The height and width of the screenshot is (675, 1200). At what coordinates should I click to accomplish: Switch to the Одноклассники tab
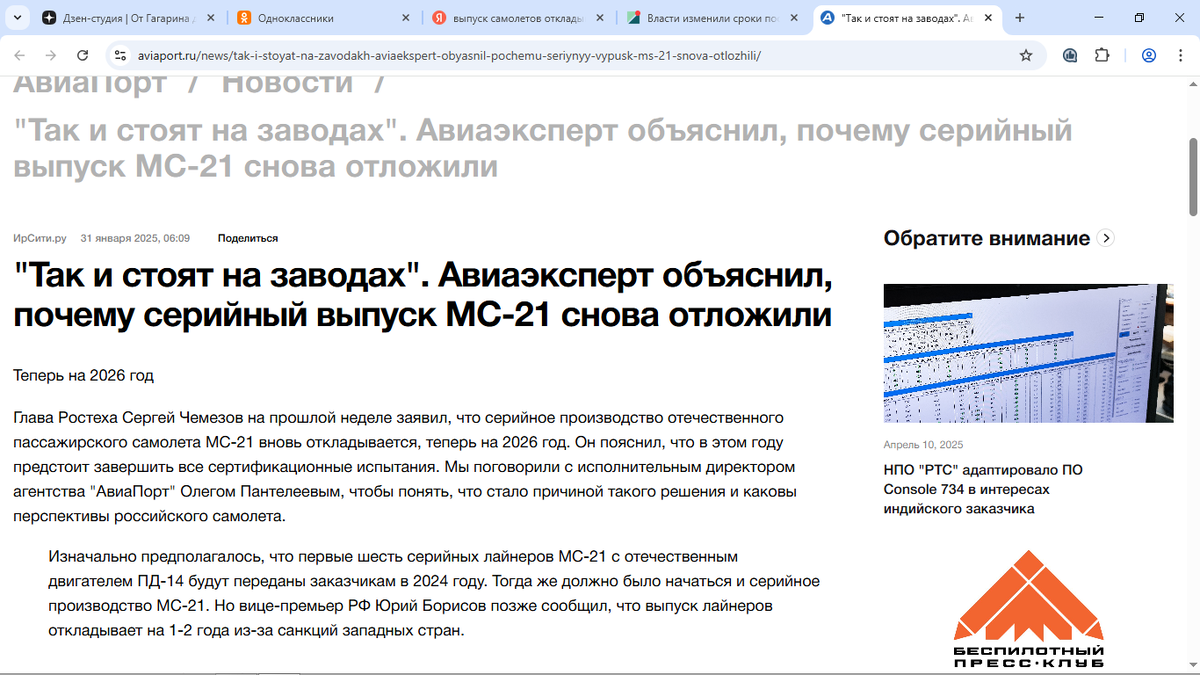coord(322,18)
